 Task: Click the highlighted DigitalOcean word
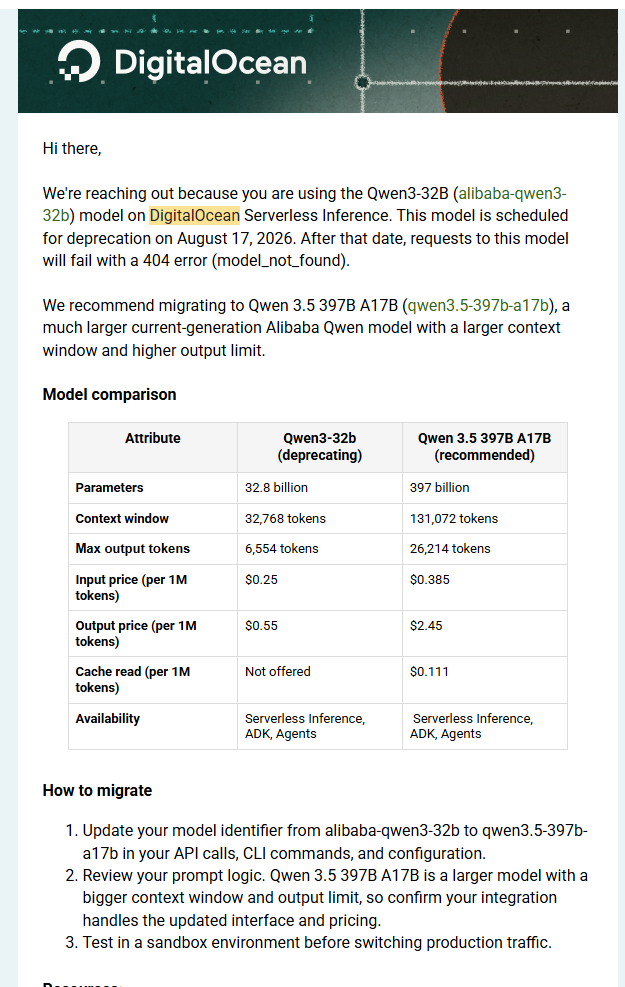coord(194,215)
